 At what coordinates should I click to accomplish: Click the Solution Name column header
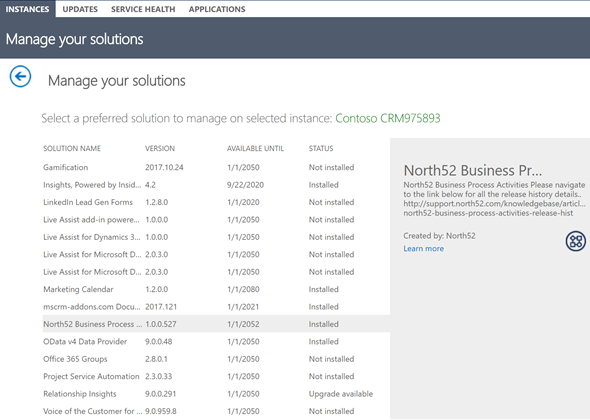[72, 148]
